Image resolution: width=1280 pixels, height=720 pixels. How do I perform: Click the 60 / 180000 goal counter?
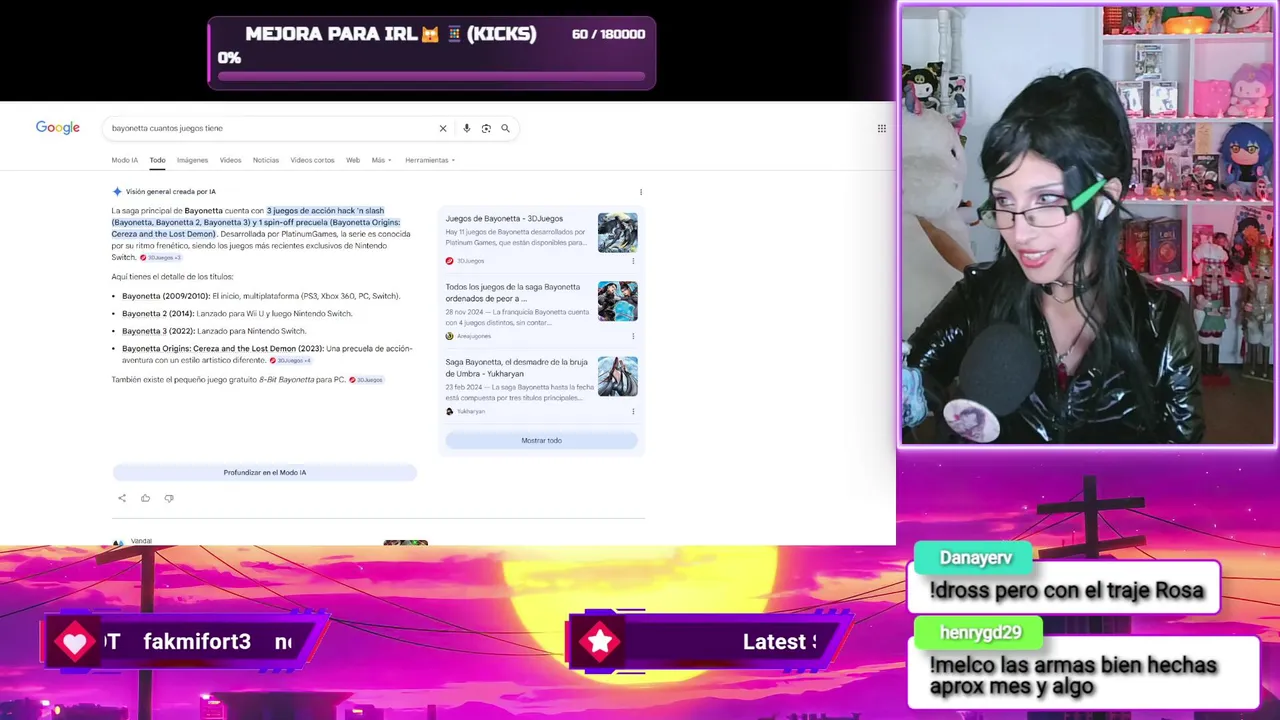coord(608,34)
